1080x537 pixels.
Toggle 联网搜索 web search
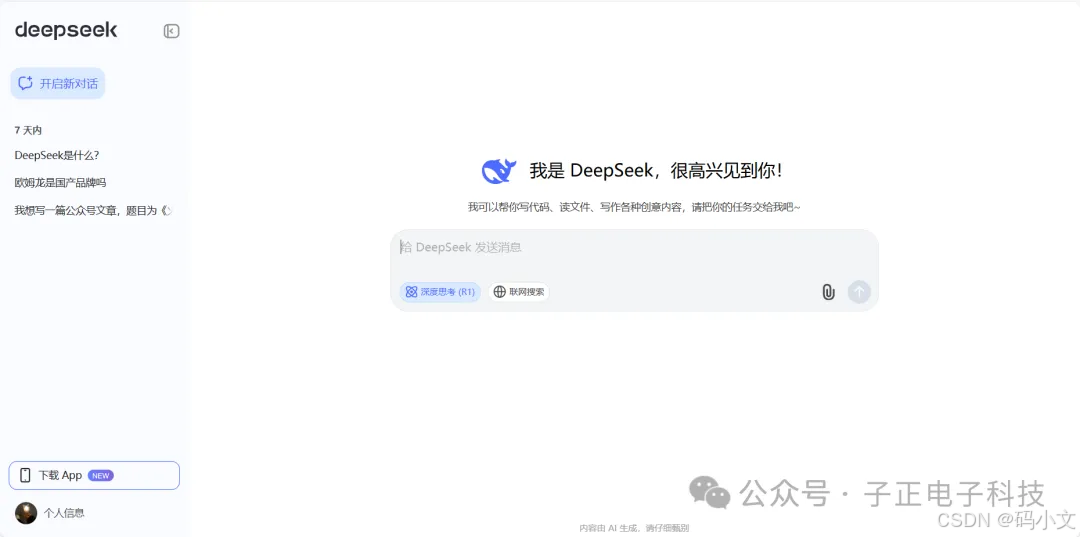519,292
